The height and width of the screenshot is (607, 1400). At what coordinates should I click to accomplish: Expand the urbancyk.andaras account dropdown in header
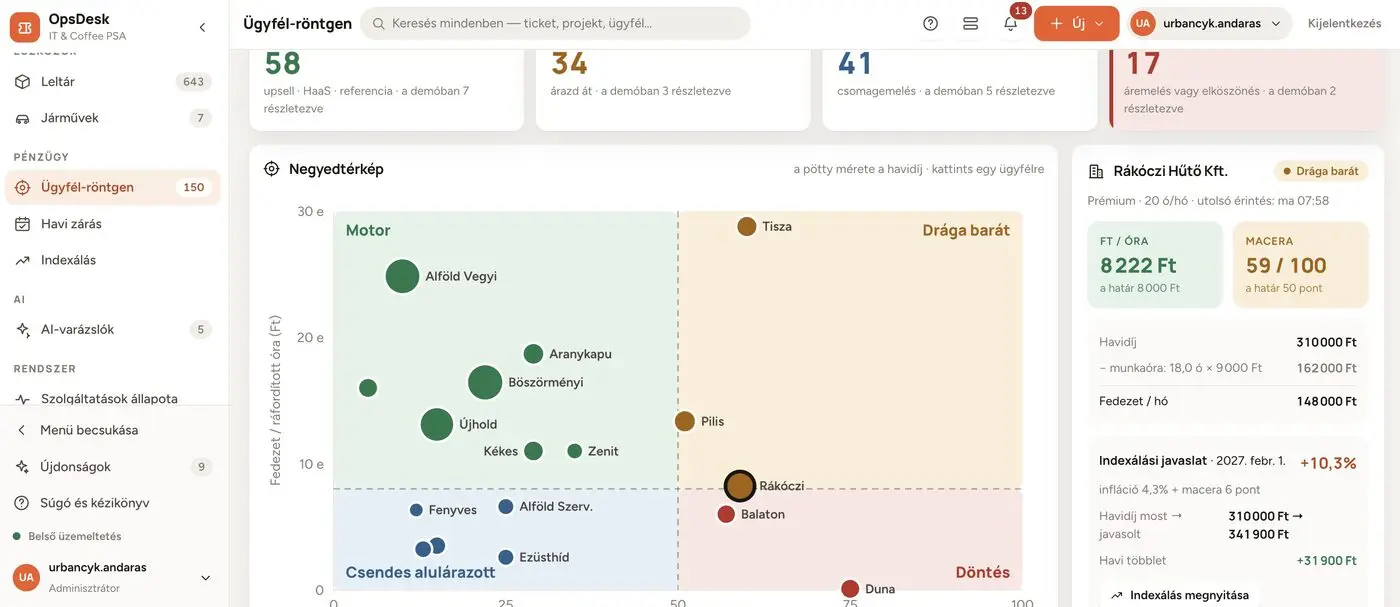(1209, 23)
